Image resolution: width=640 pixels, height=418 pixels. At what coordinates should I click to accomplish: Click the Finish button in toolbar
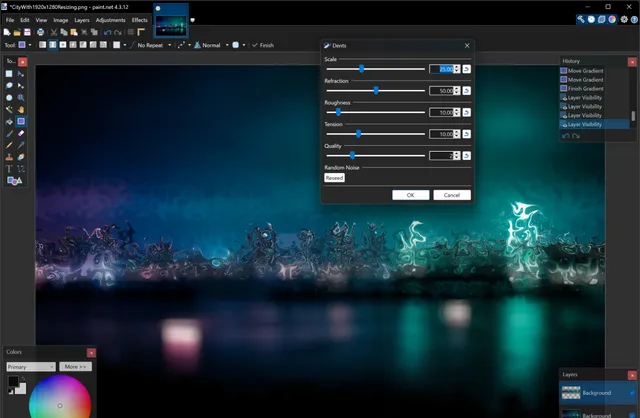[x=263, y=45]
